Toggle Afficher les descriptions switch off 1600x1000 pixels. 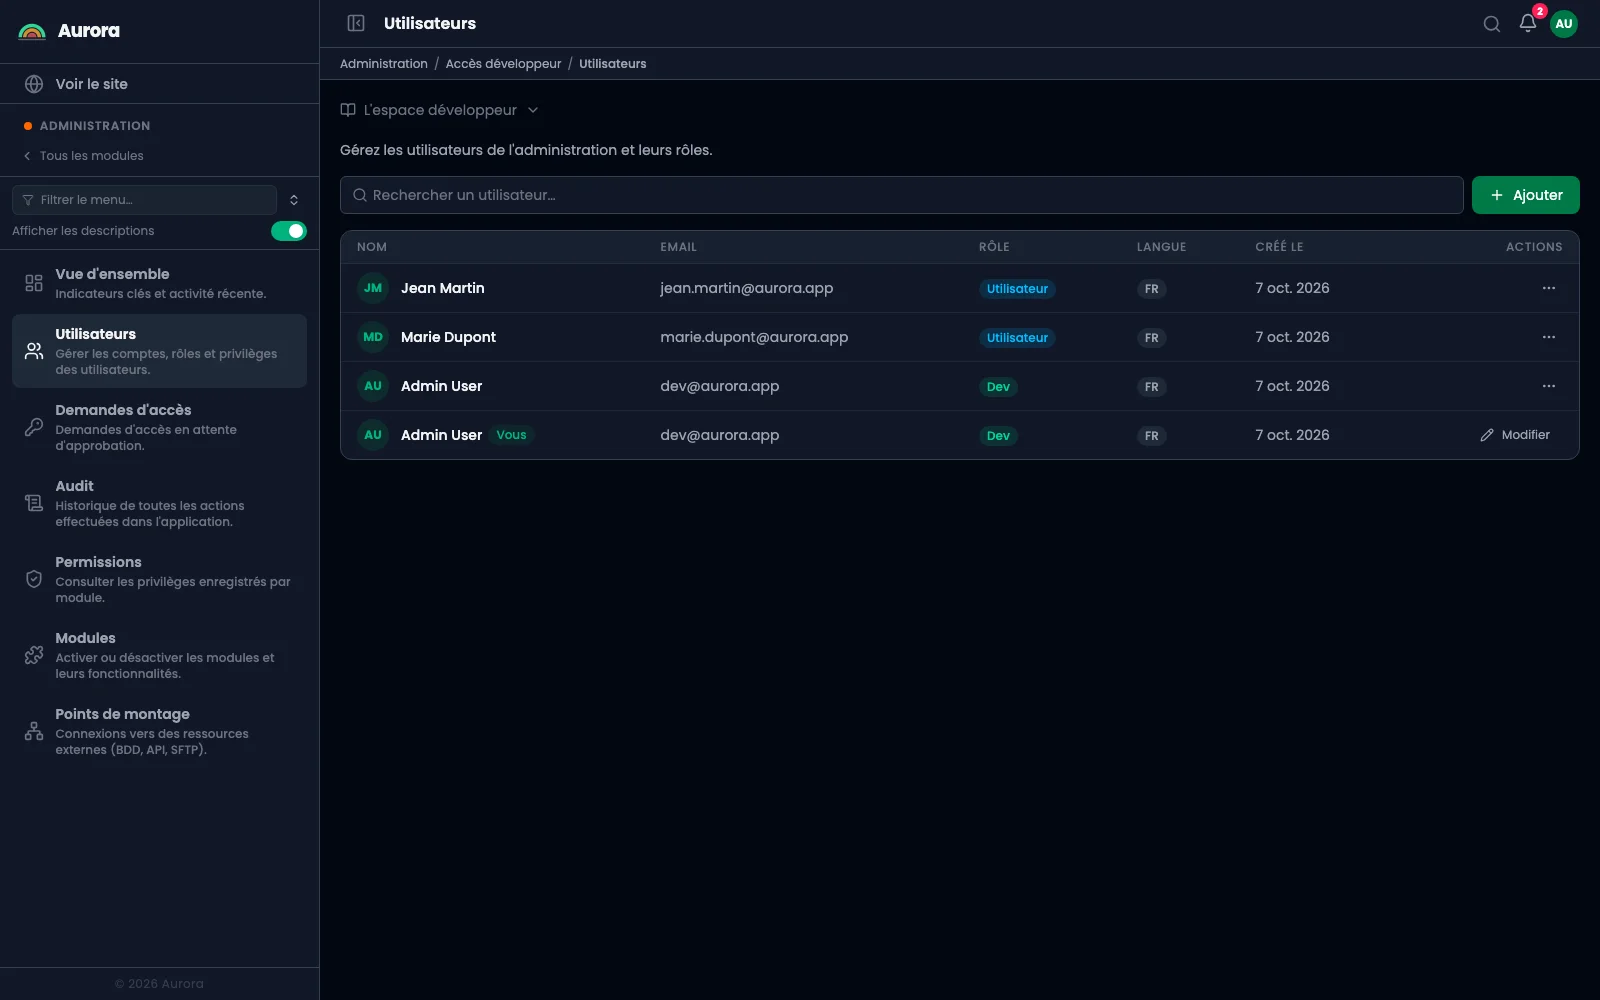pos(289,231)
